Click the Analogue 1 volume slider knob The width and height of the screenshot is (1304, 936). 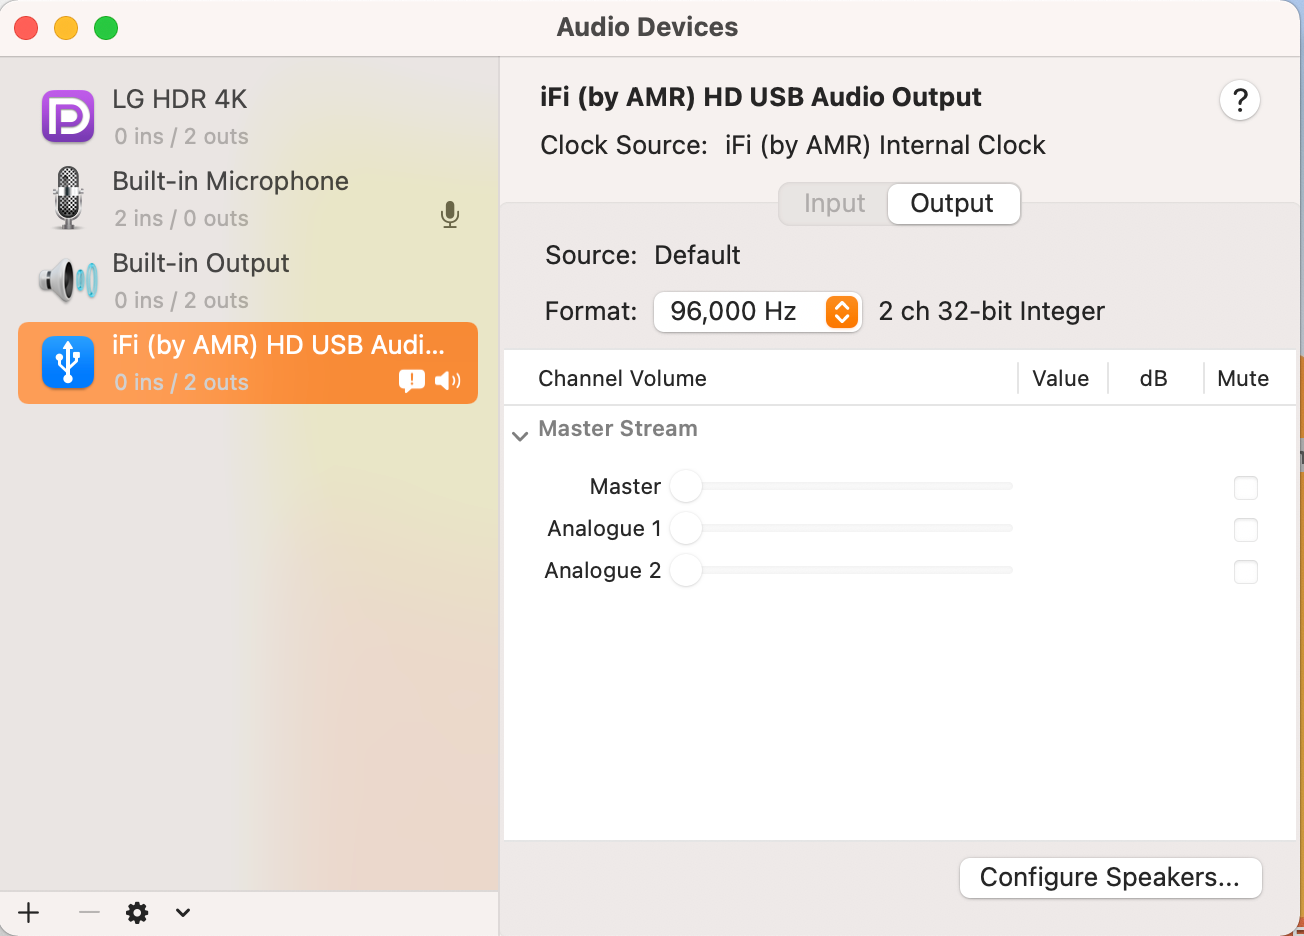(686, 528)
